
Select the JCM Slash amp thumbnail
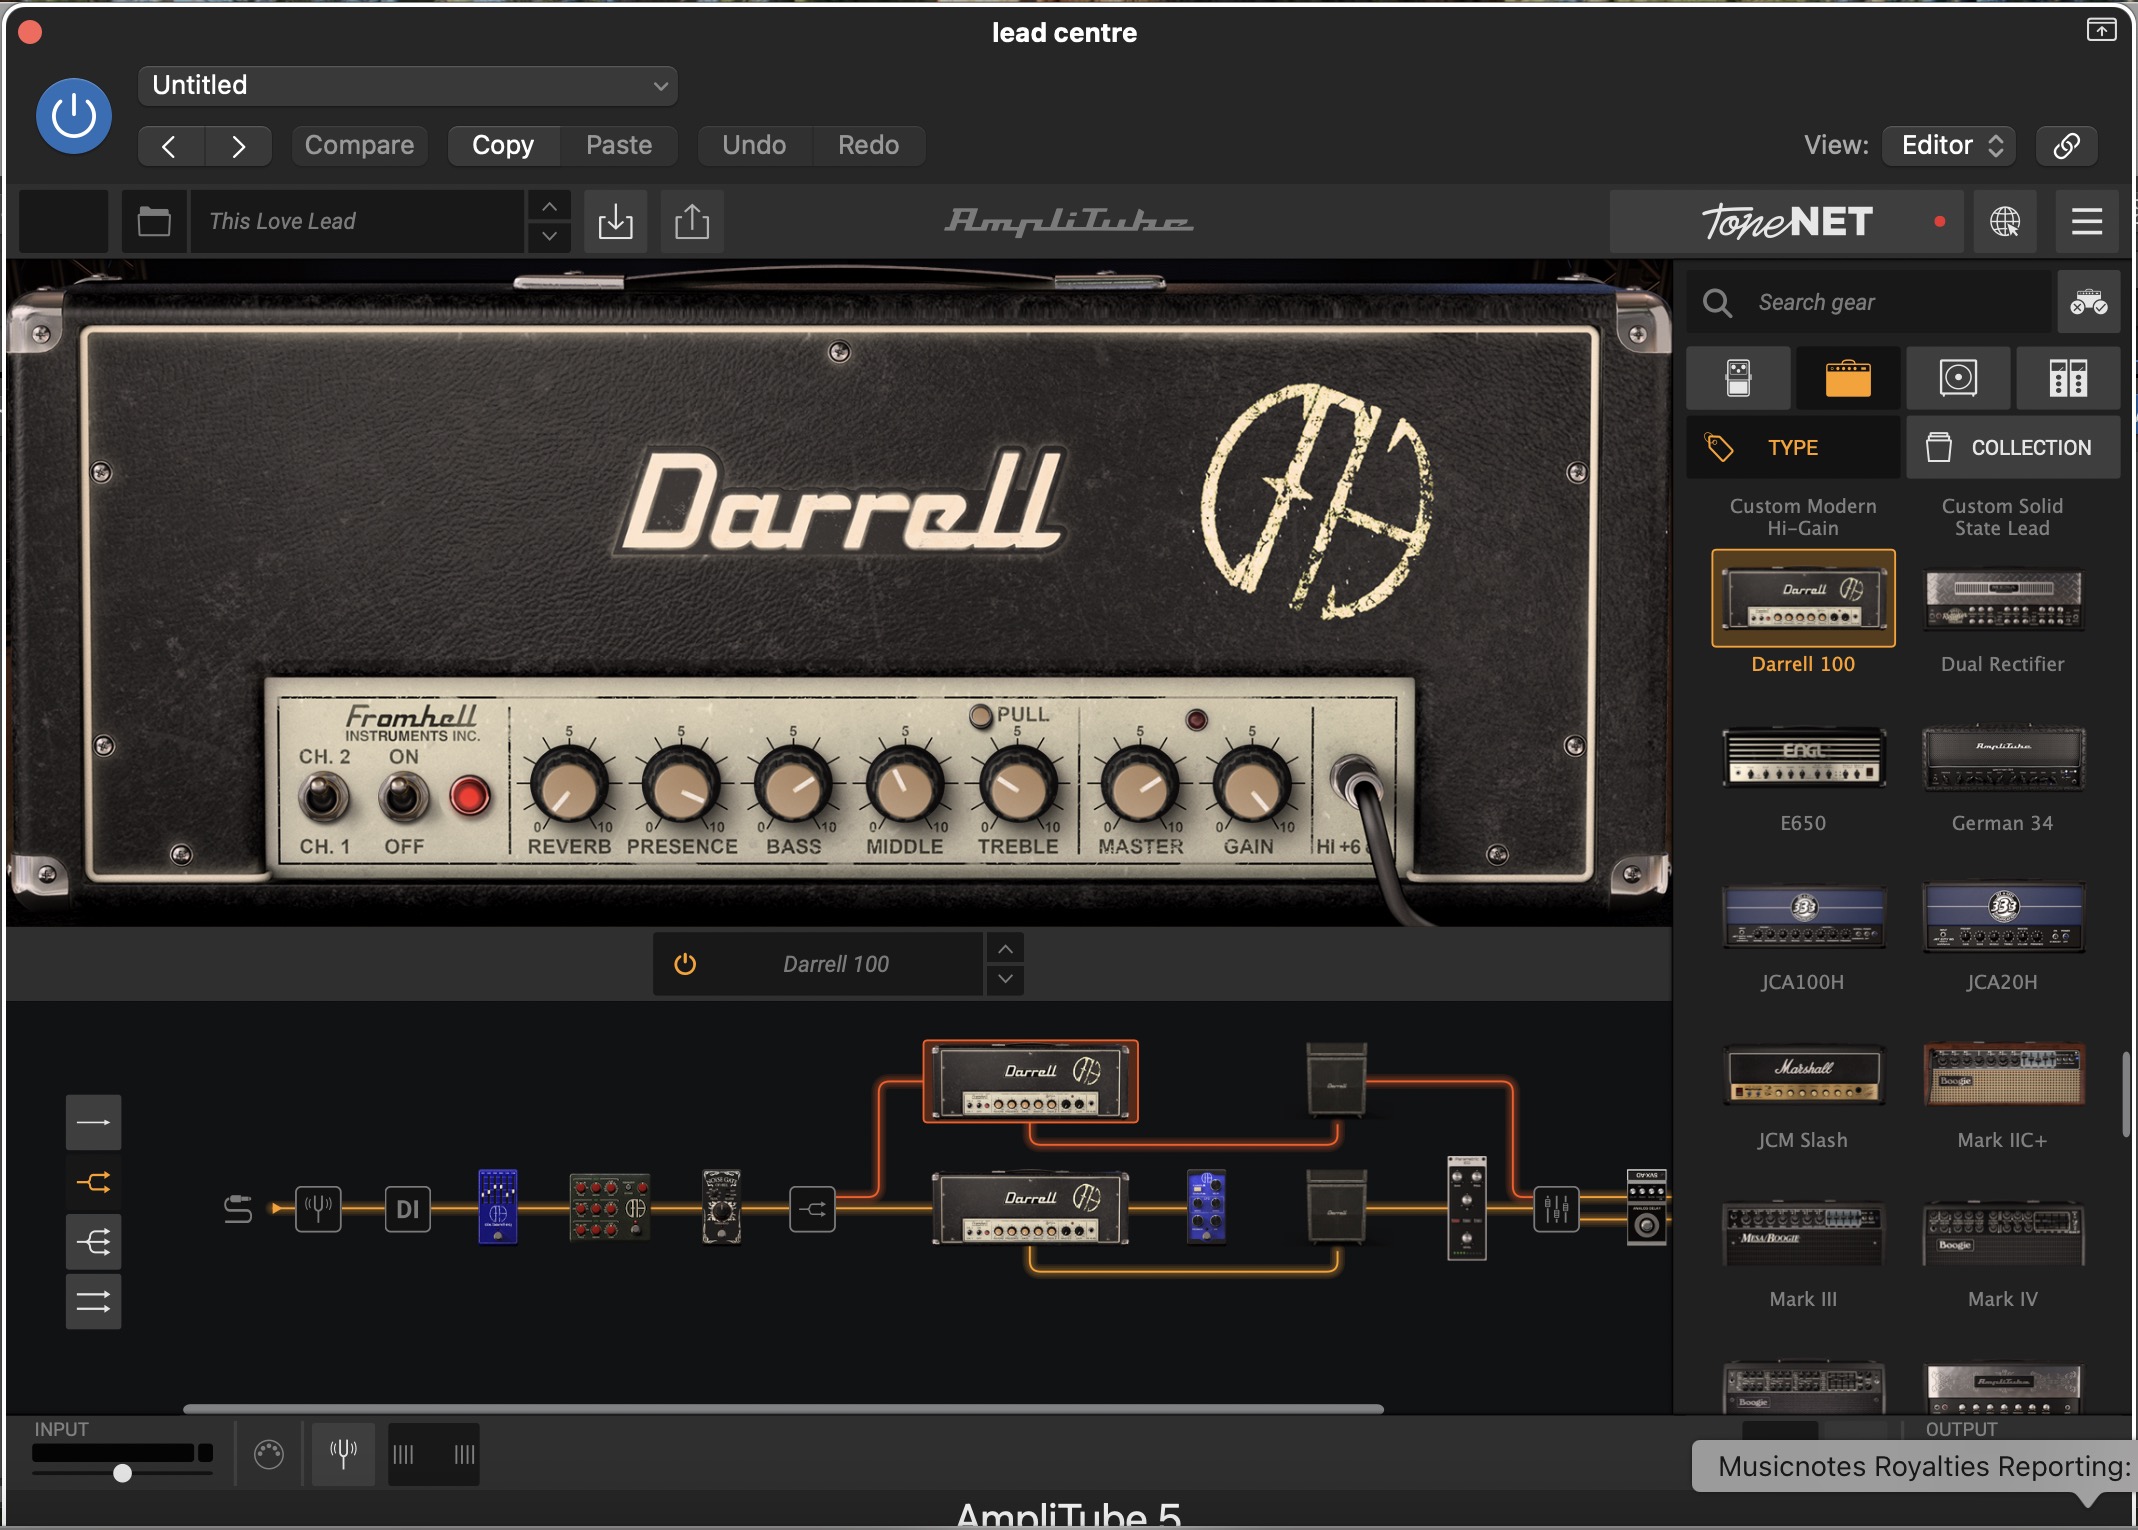click(1803, 1075)
